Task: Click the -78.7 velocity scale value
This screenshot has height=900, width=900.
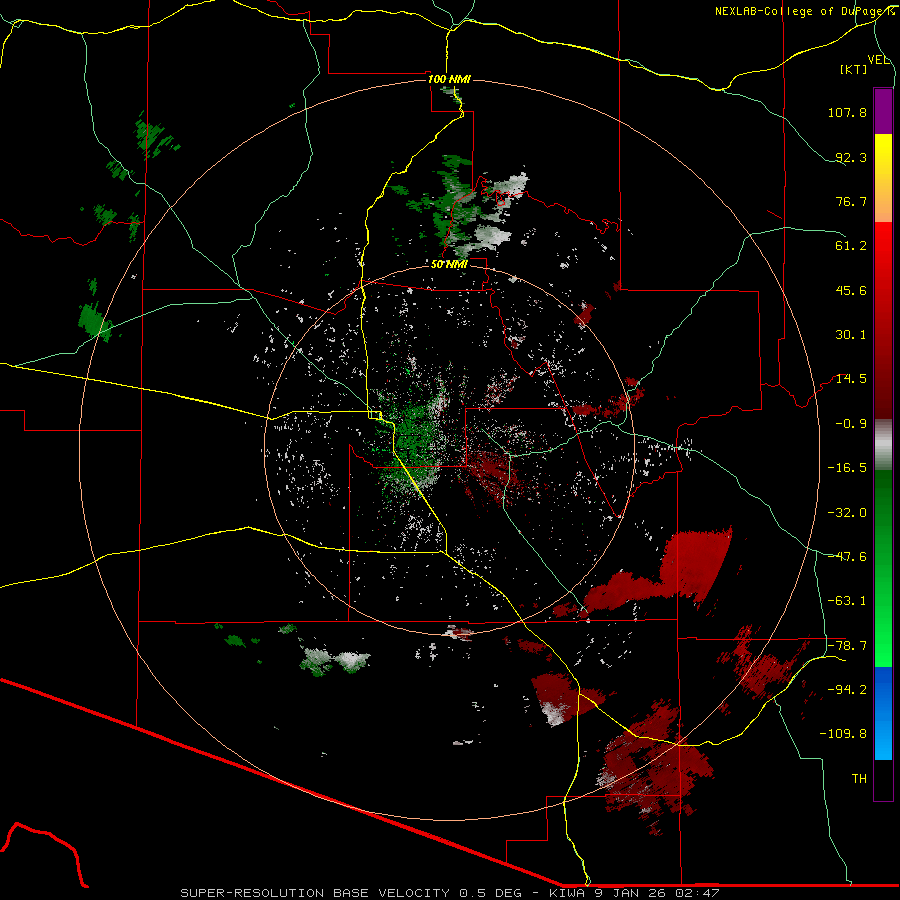Action: [847, 646]
